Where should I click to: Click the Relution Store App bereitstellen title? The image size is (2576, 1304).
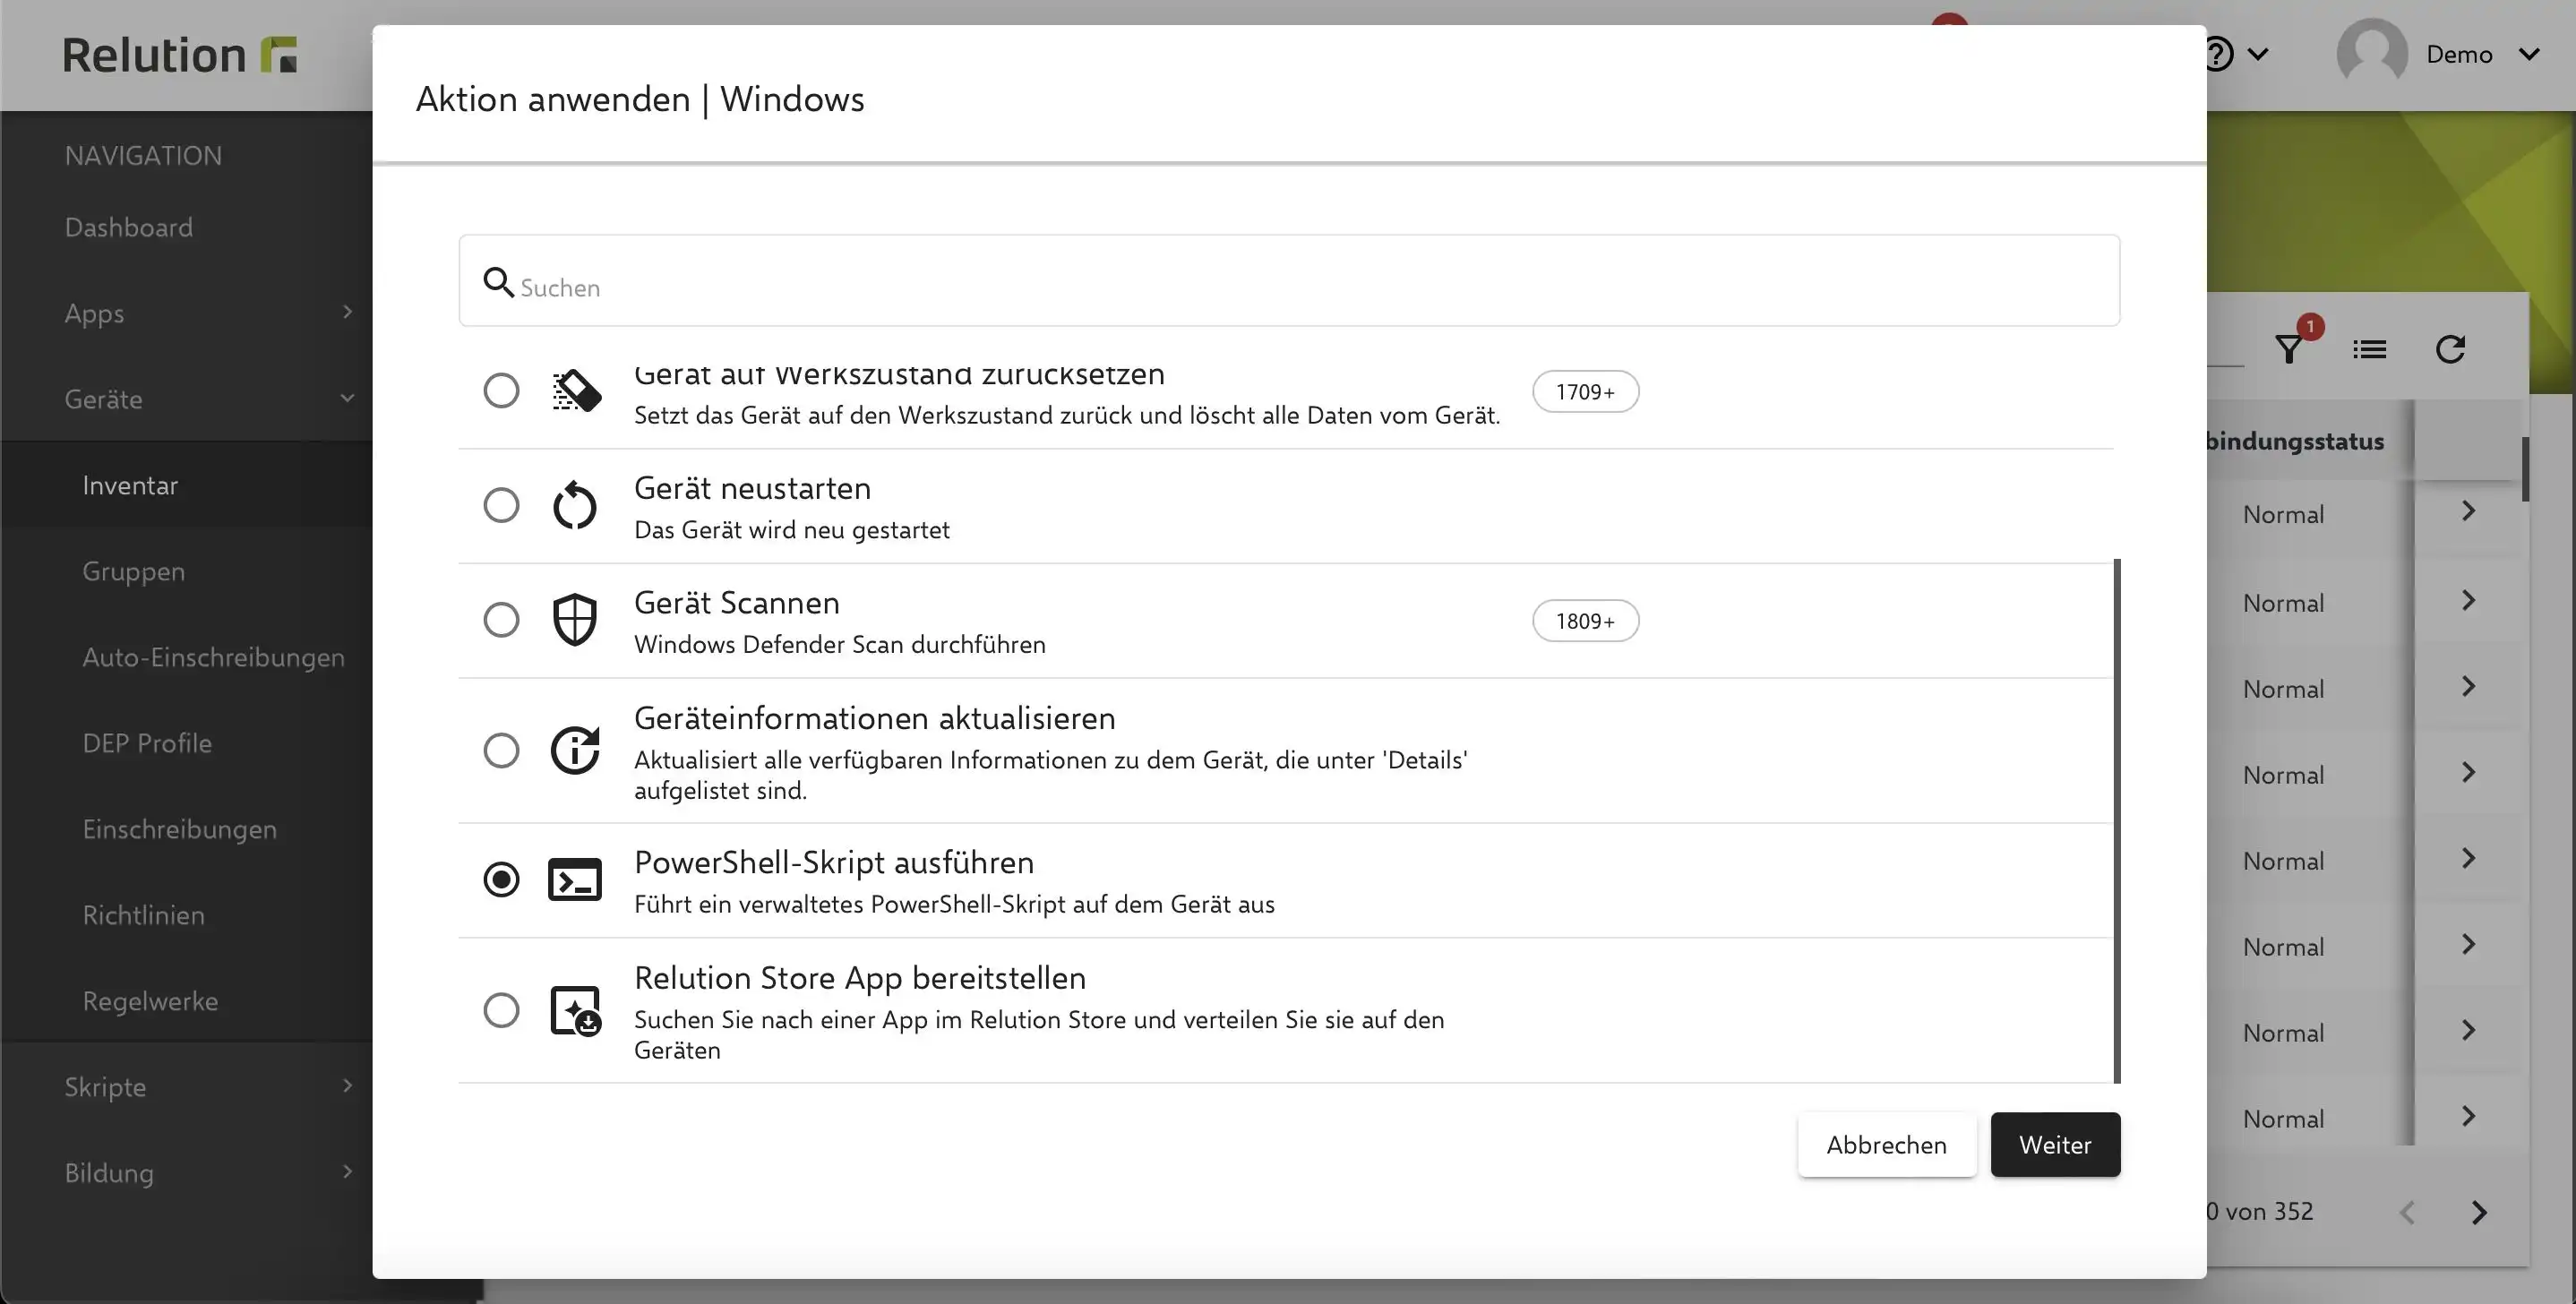[x=860, y=977]
